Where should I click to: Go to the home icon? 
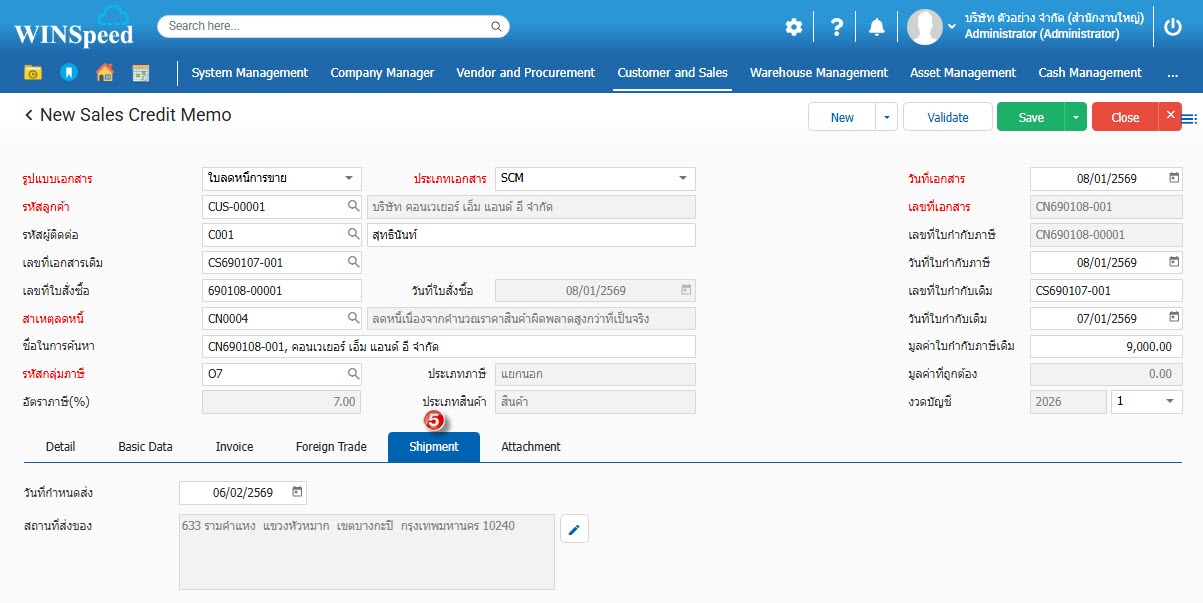pos(104,73)
